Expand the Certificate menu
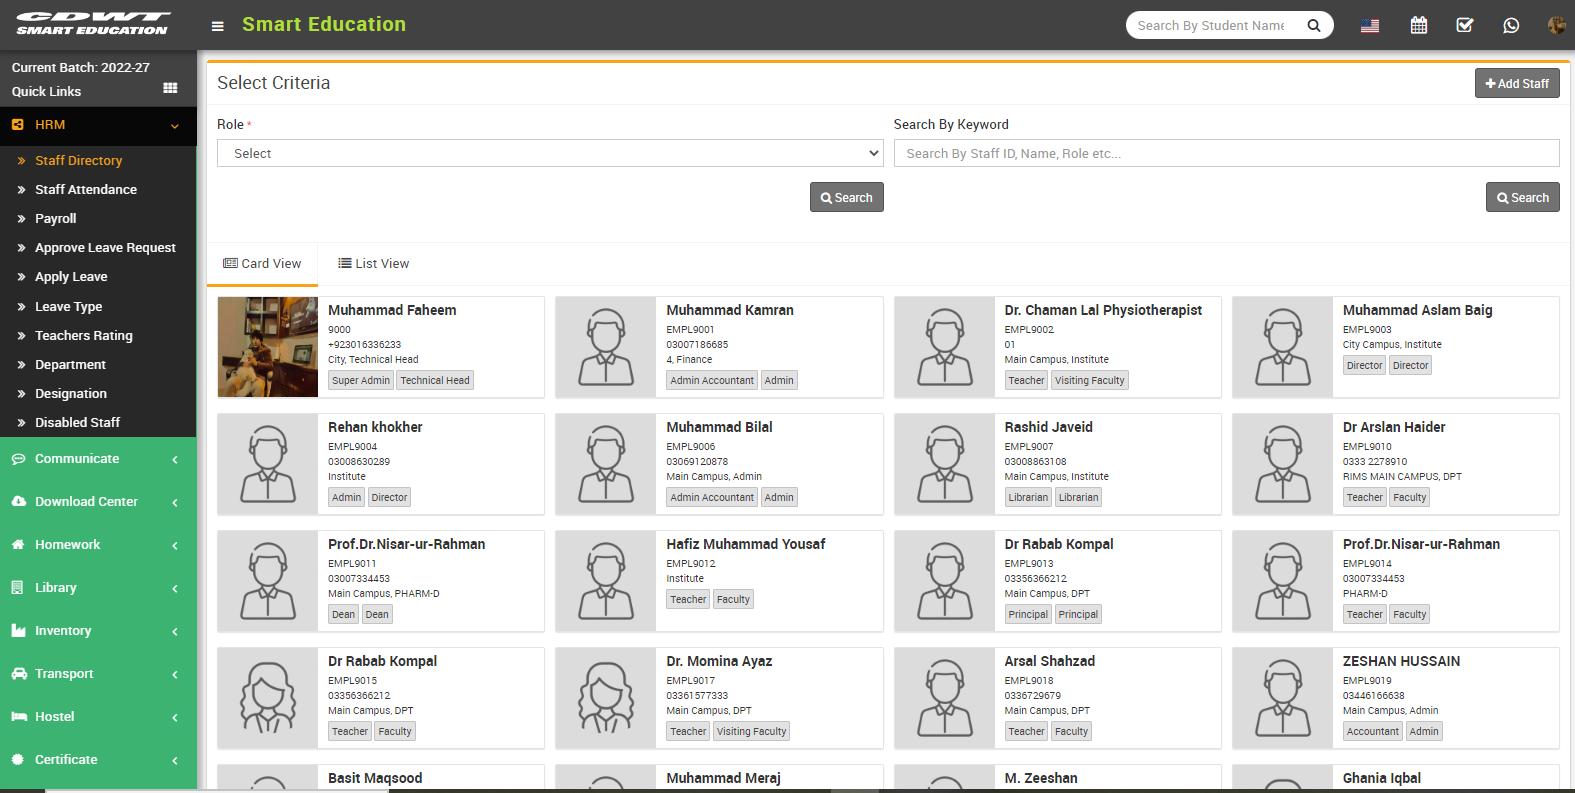Viewport: 1575px width, 793px height. (98, 760)
